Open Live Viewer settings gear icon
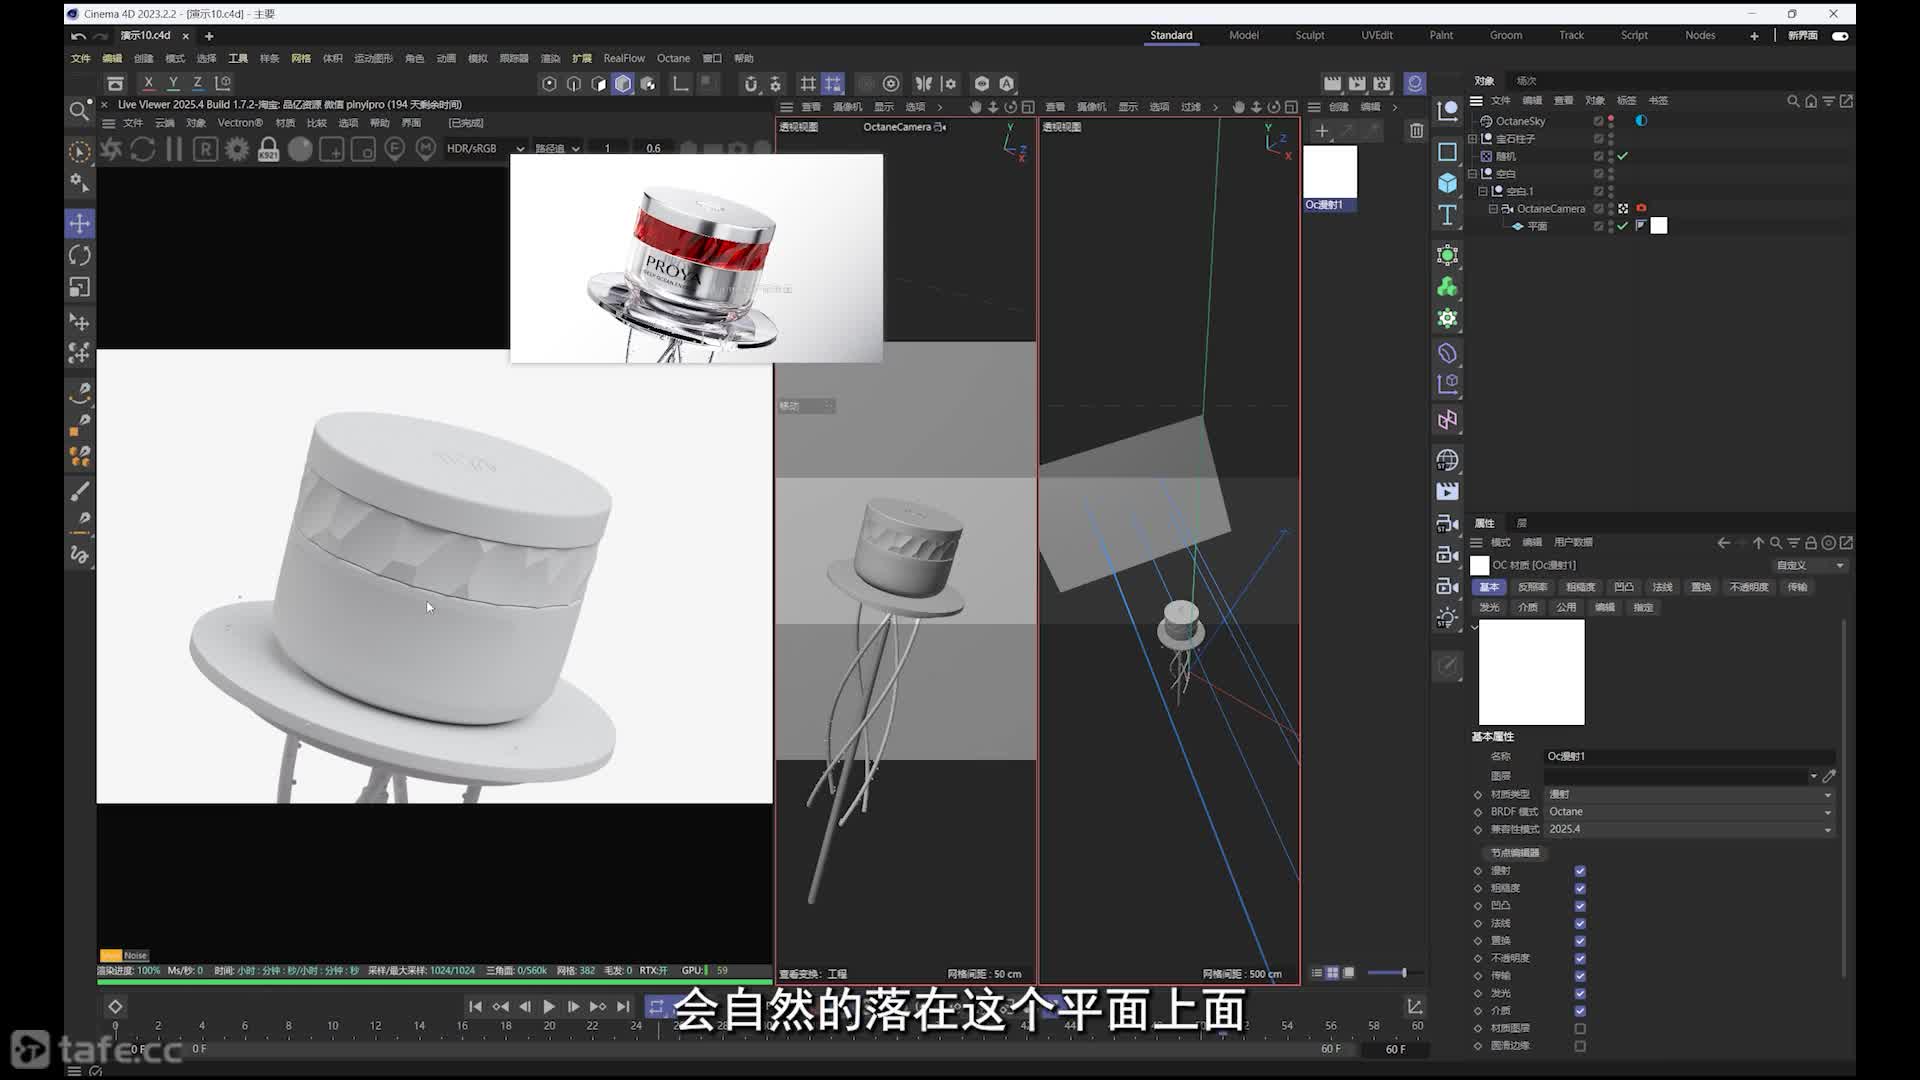 tap(237, 149)
